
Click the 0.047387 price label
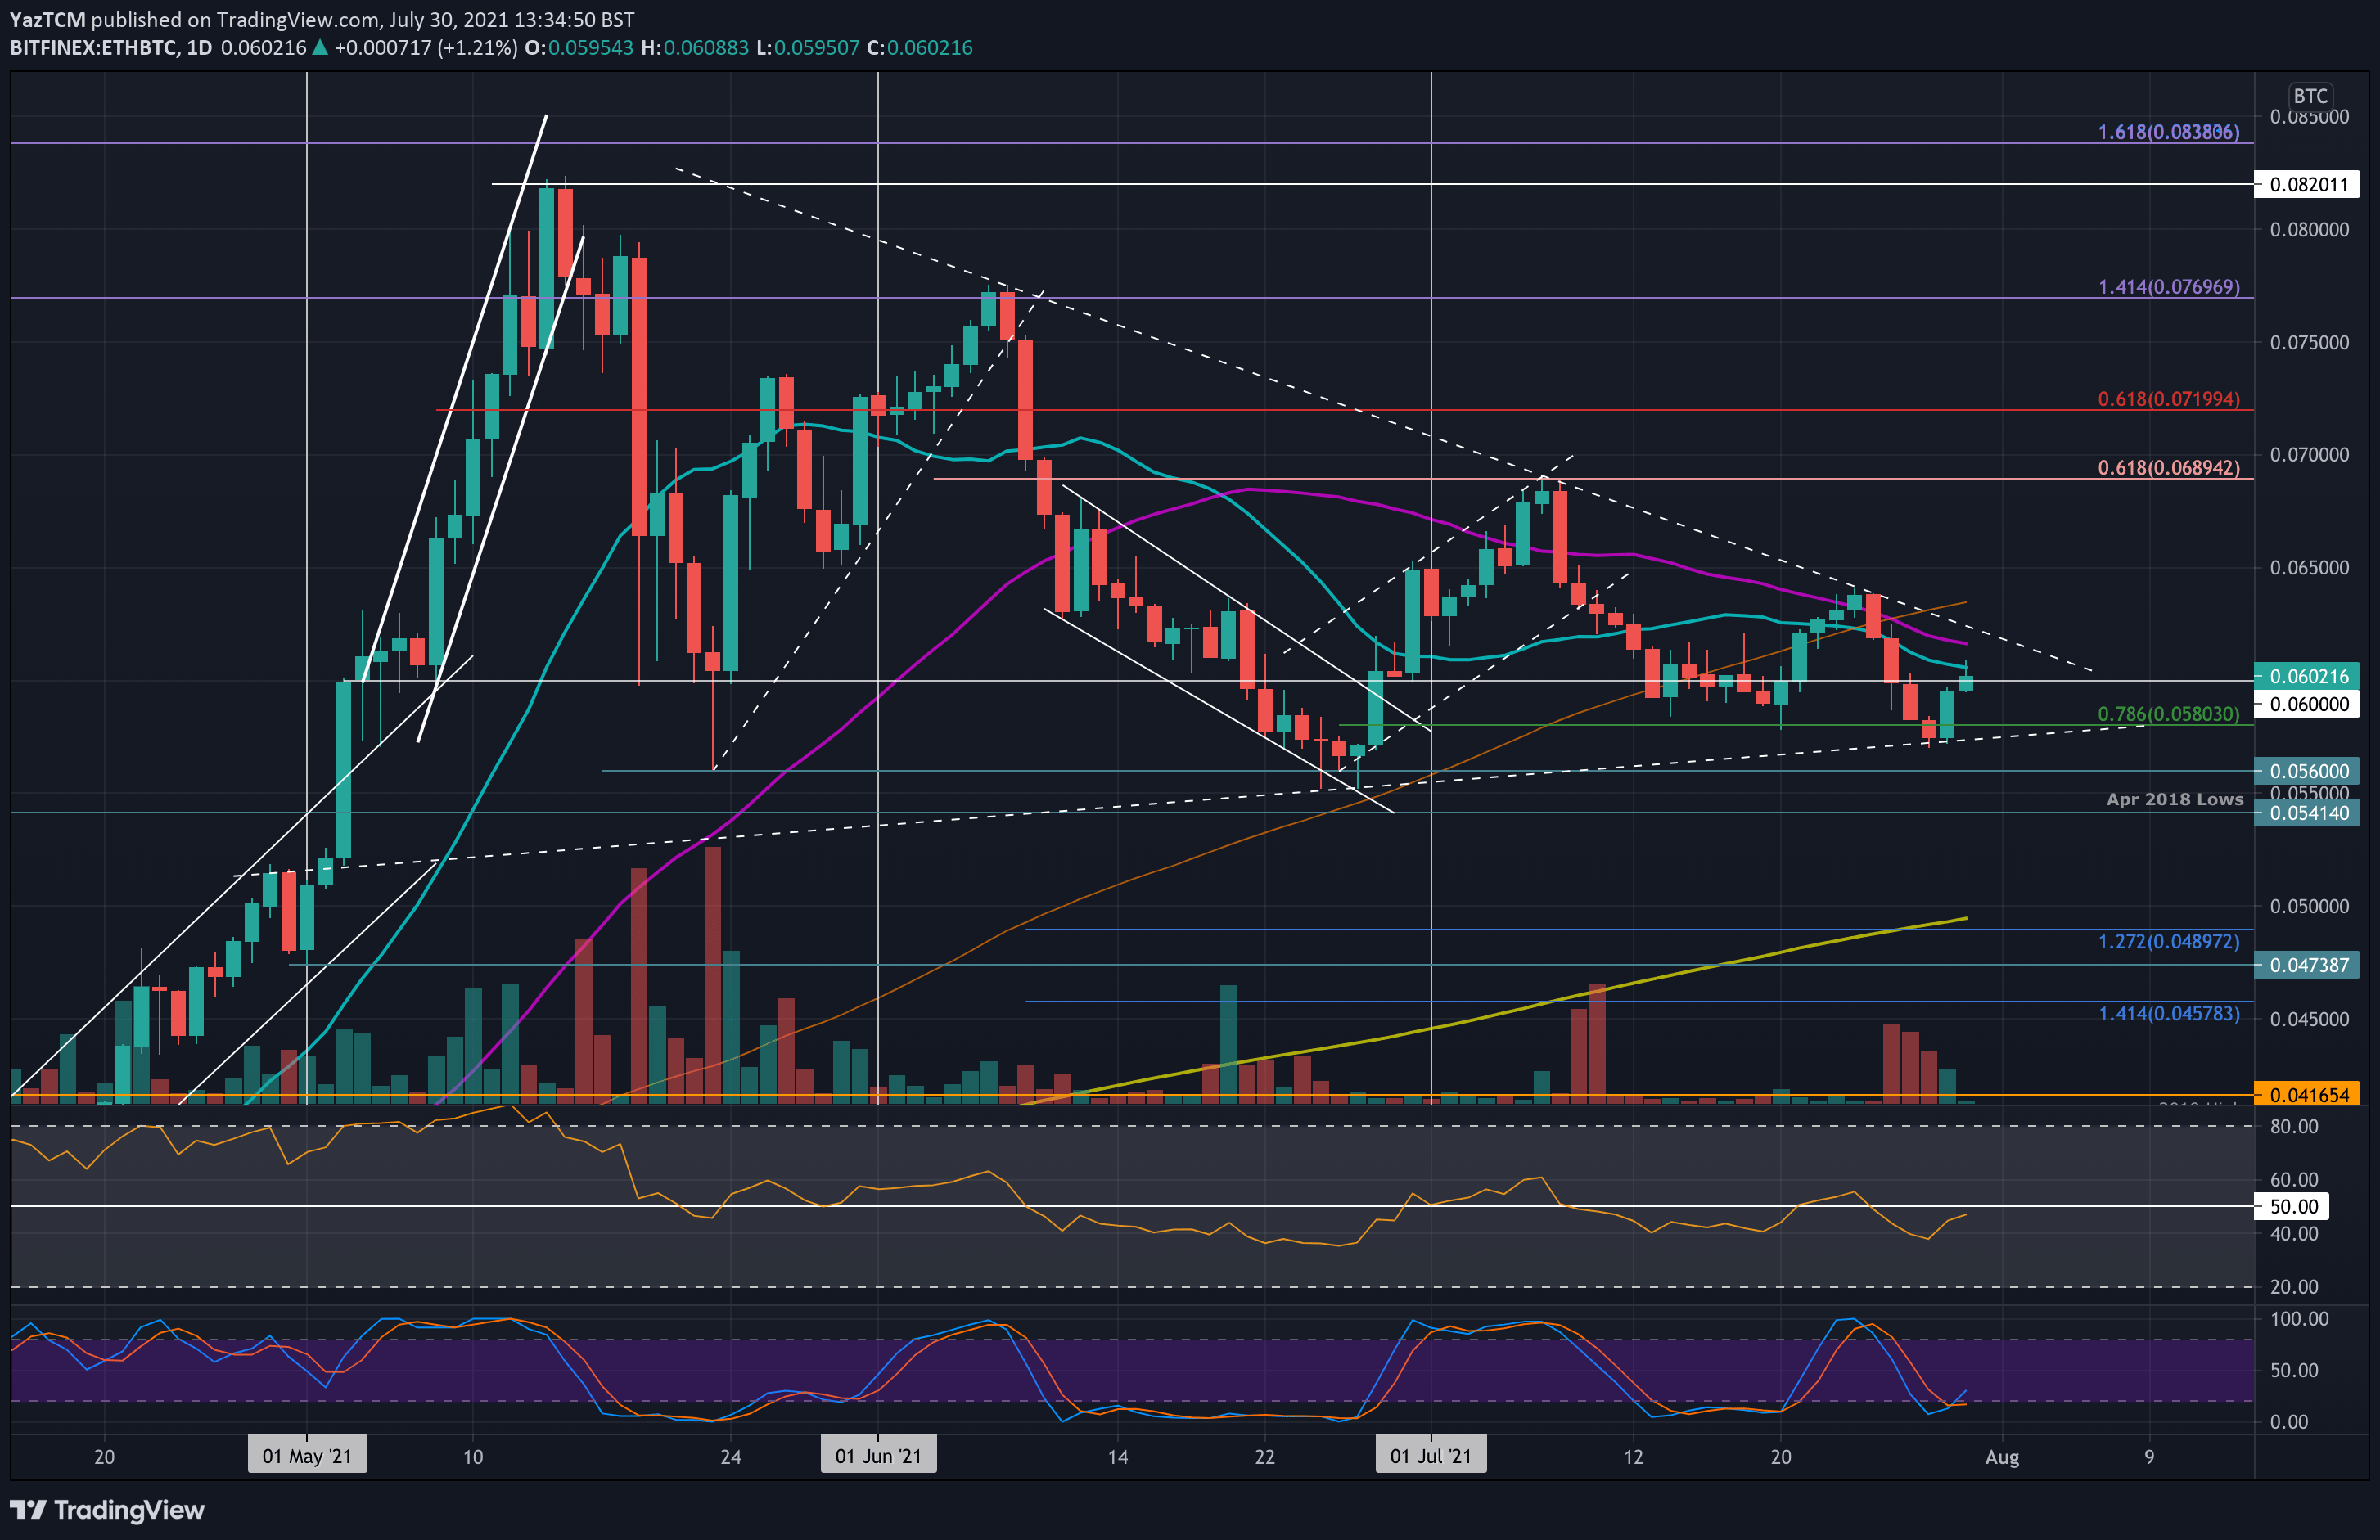[x=2308, y=965]
